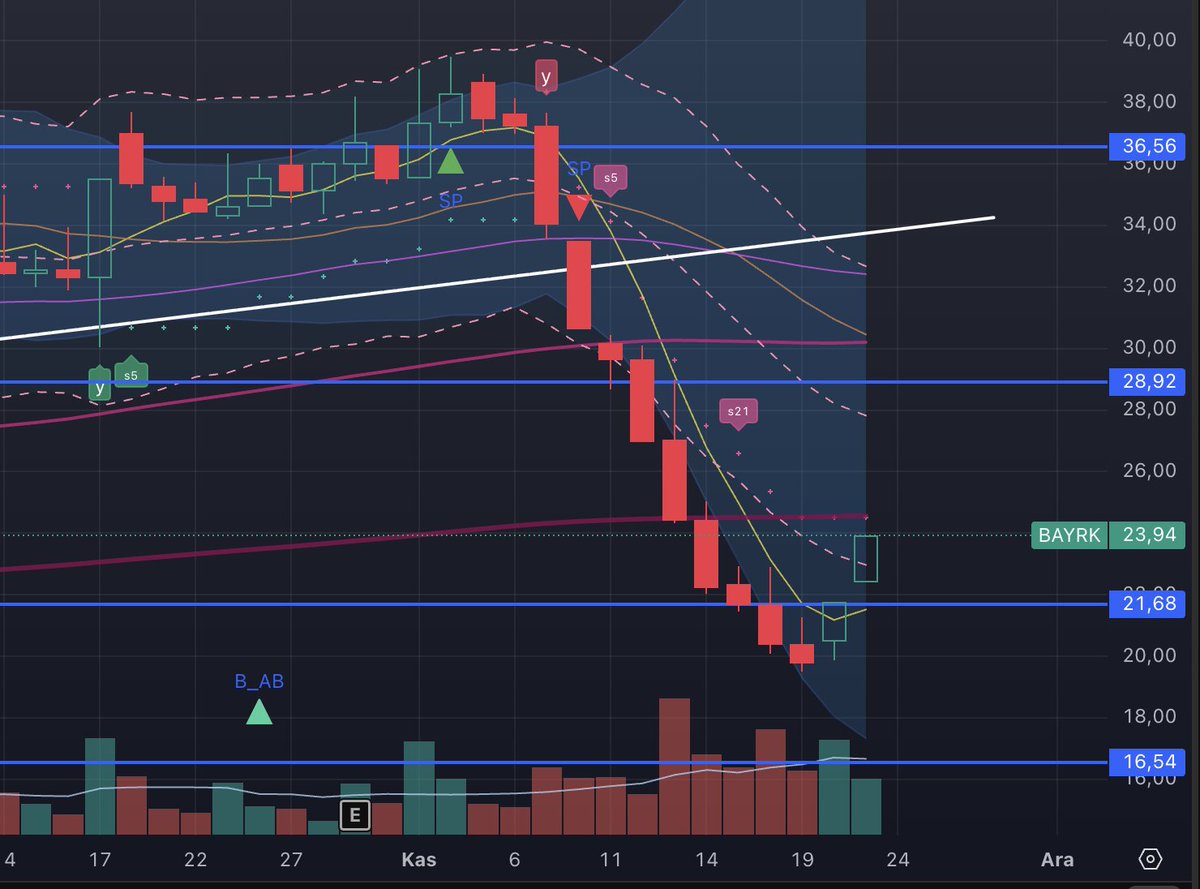Select the 28,92 price level label
The width and height of the screenshot is (1200, 889).
[1148, 382]
